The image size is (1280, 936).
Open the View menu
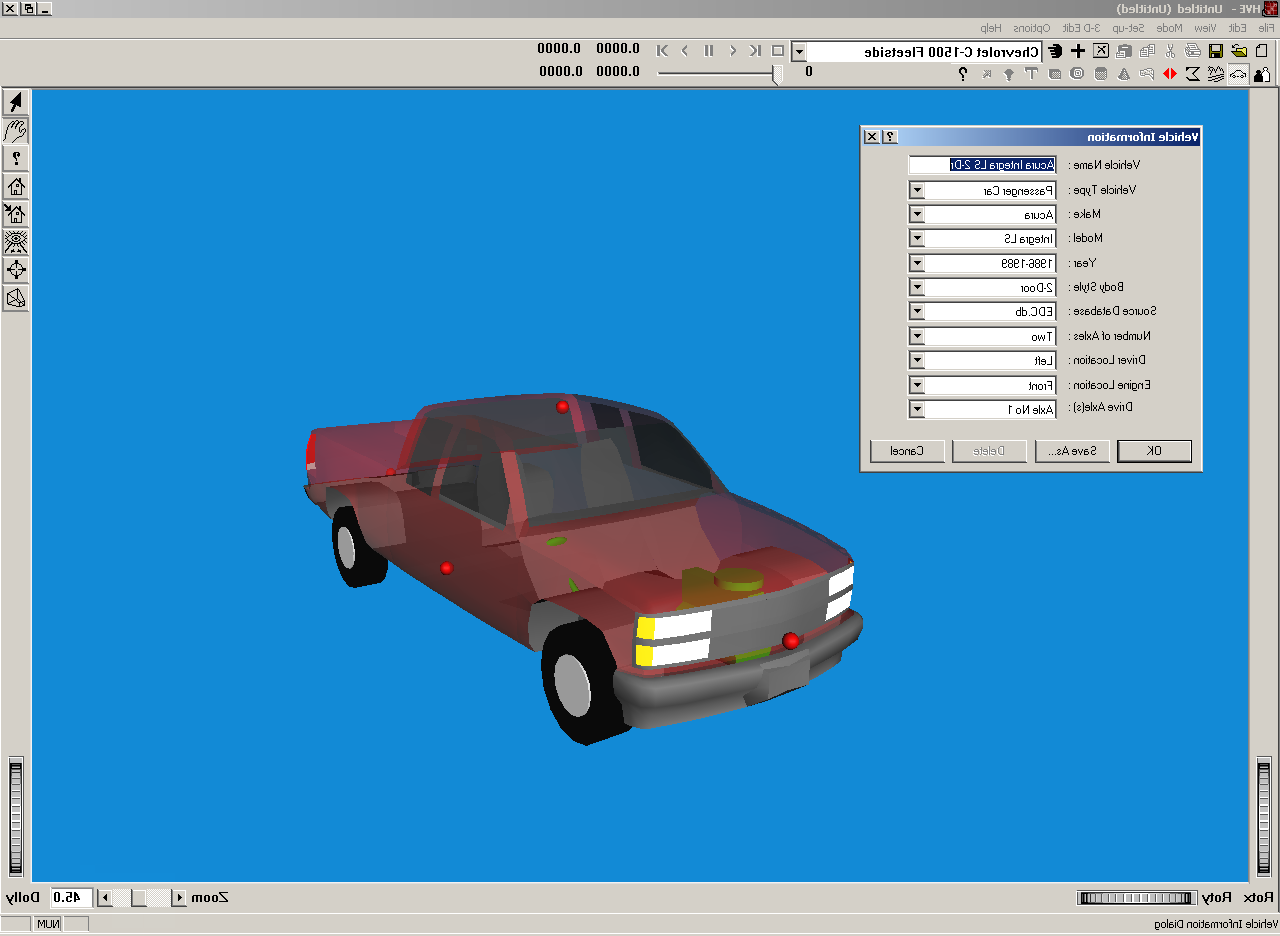point(1206,28)
